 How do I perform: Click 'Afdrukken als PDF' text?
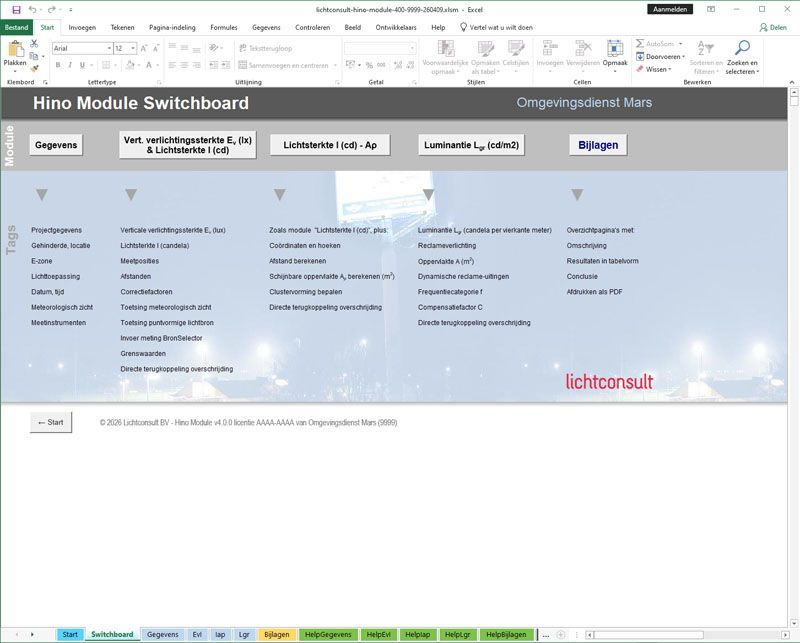coord(594,292)
